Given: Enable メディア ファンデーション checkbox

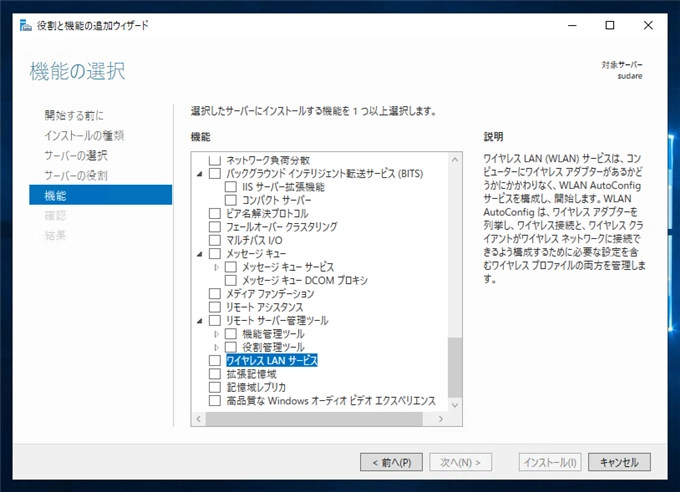Looking at the screenshot, I should pos(215,294).
